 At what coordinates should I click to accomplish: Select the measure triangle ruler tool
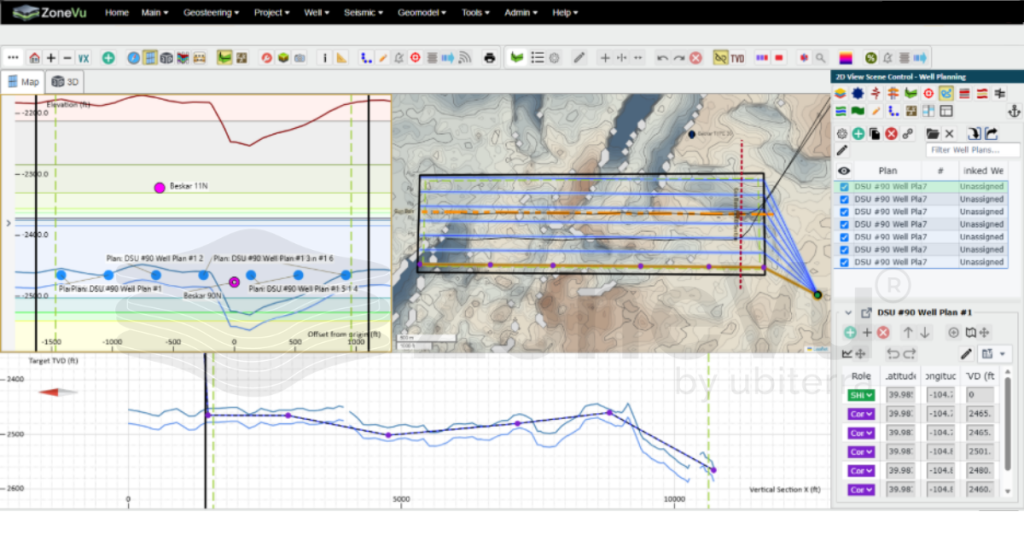342,58
